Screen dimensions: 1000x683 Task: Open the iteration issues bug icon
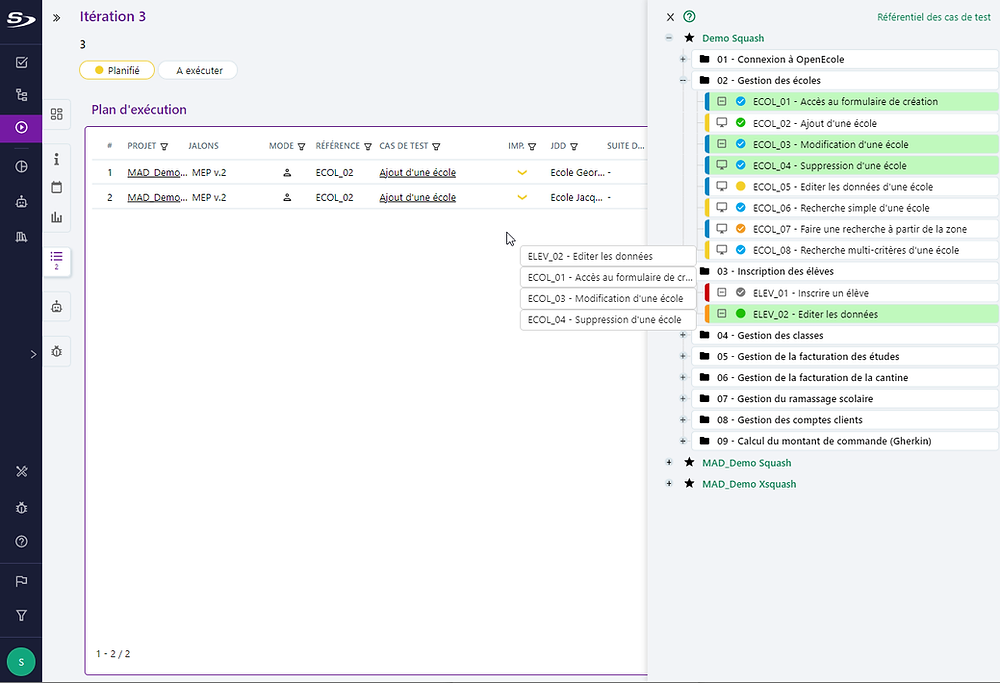57,351
